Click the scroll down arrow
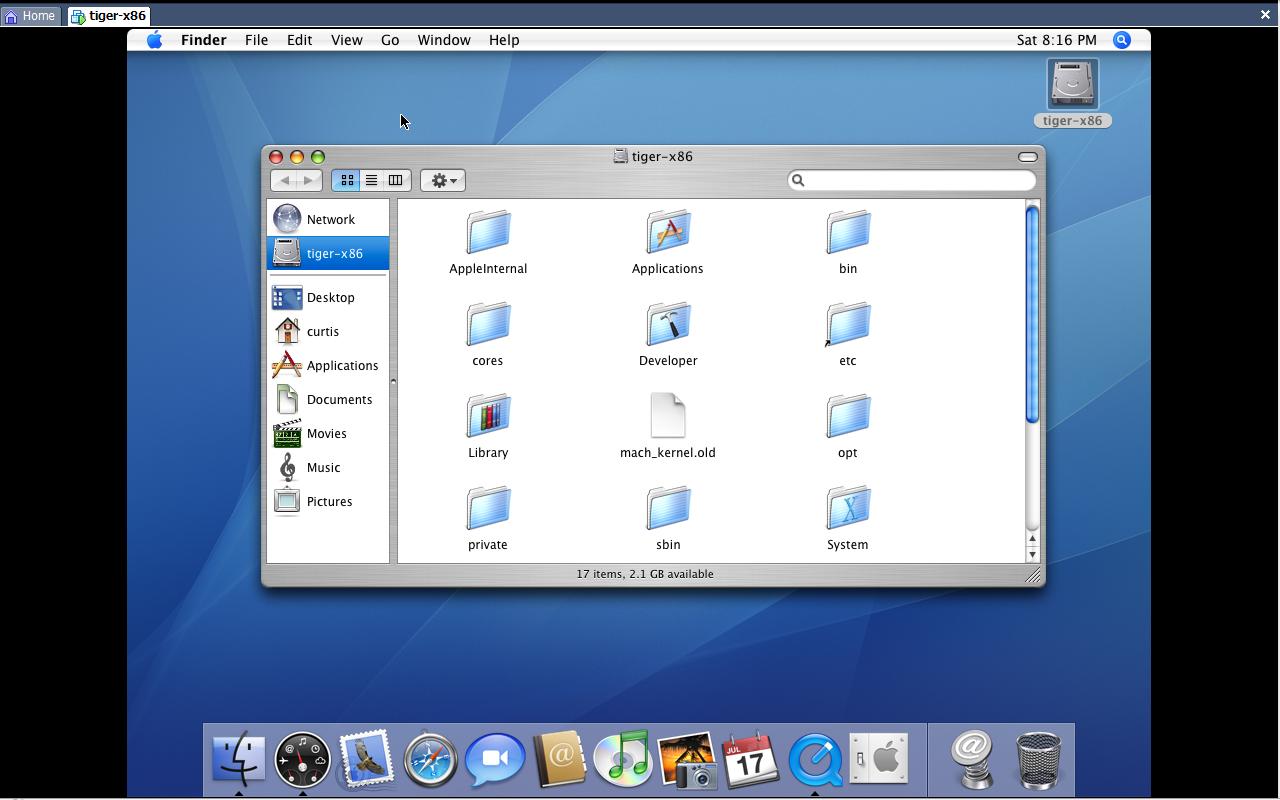Screen dimensions: 1280x800 (1032, 554)
